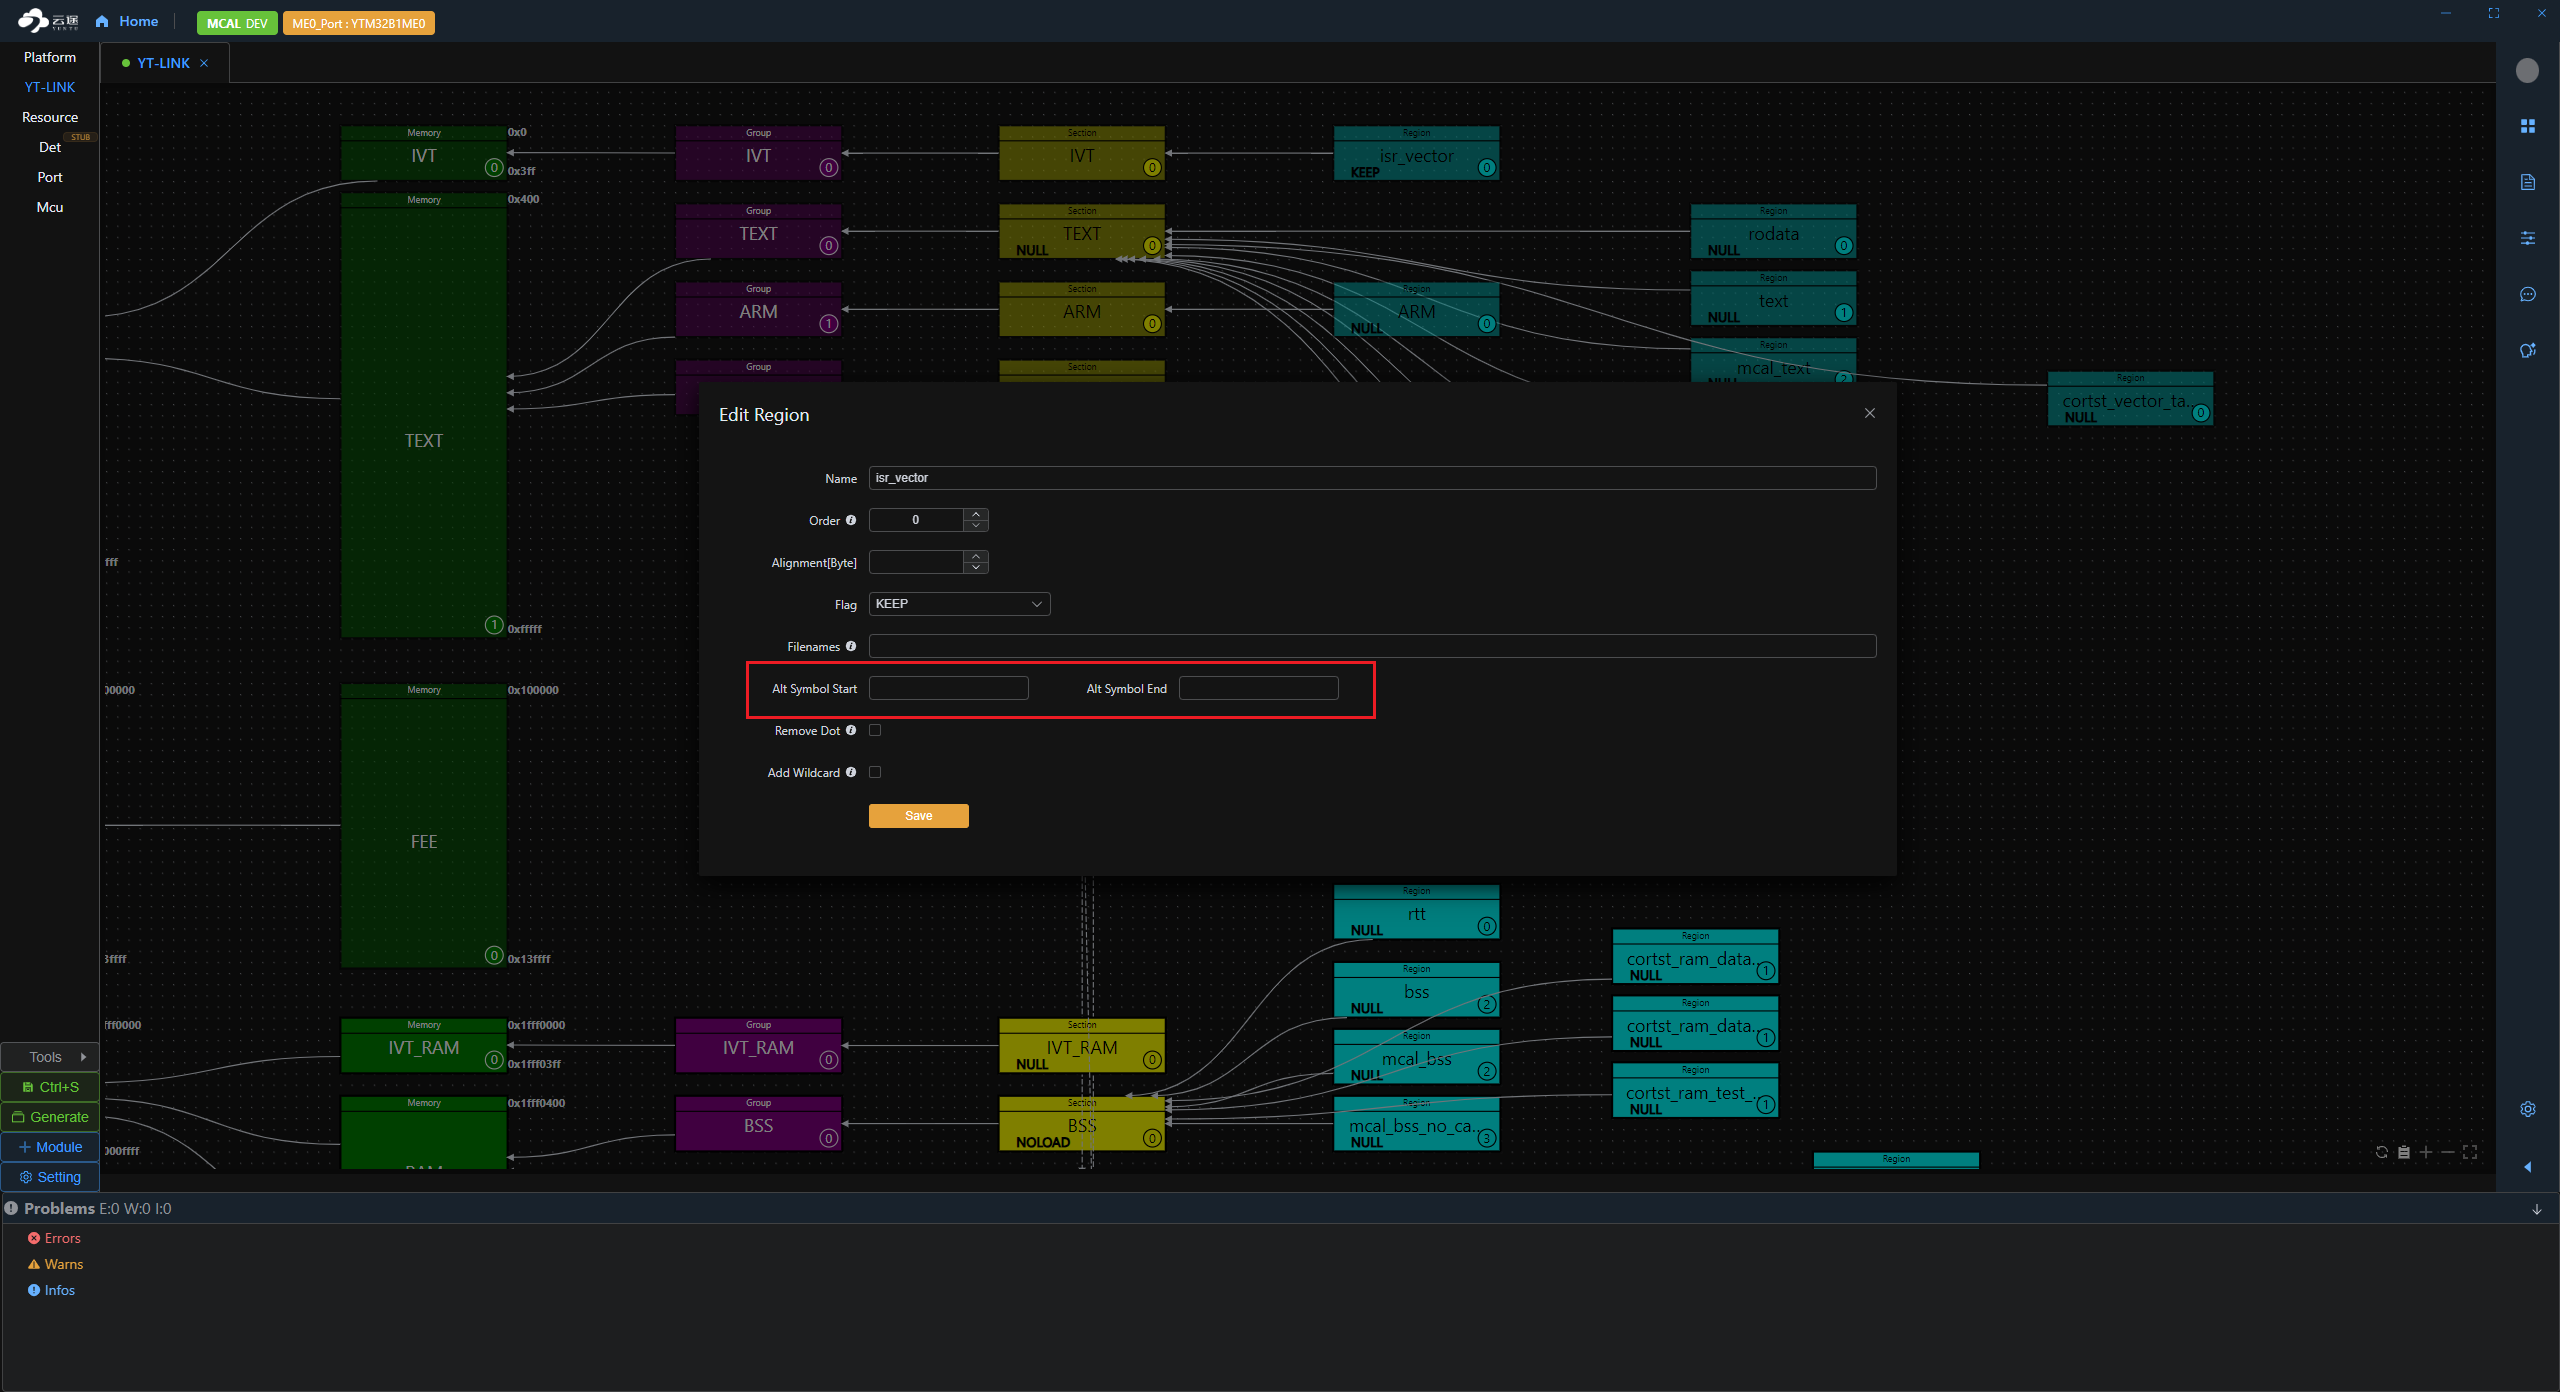Expand the Tools menu arrow
The width and height of the screenshot is (2560, 1392).
83,1057
